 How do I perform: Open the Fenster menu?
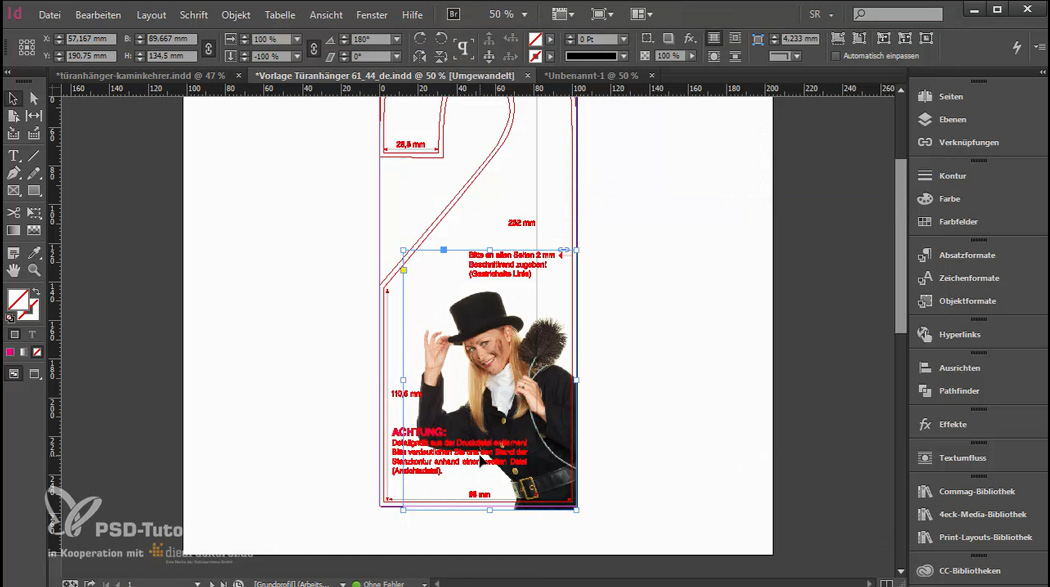[x=372, y=15]
